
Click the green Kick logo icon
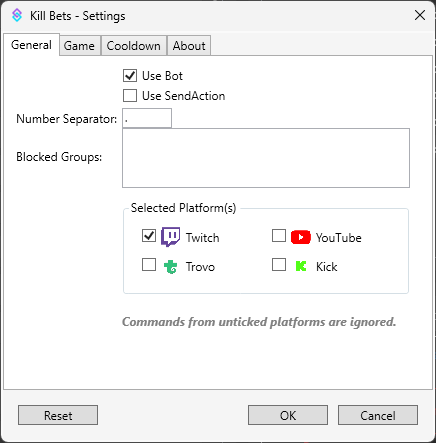click(x=301, y=266)
